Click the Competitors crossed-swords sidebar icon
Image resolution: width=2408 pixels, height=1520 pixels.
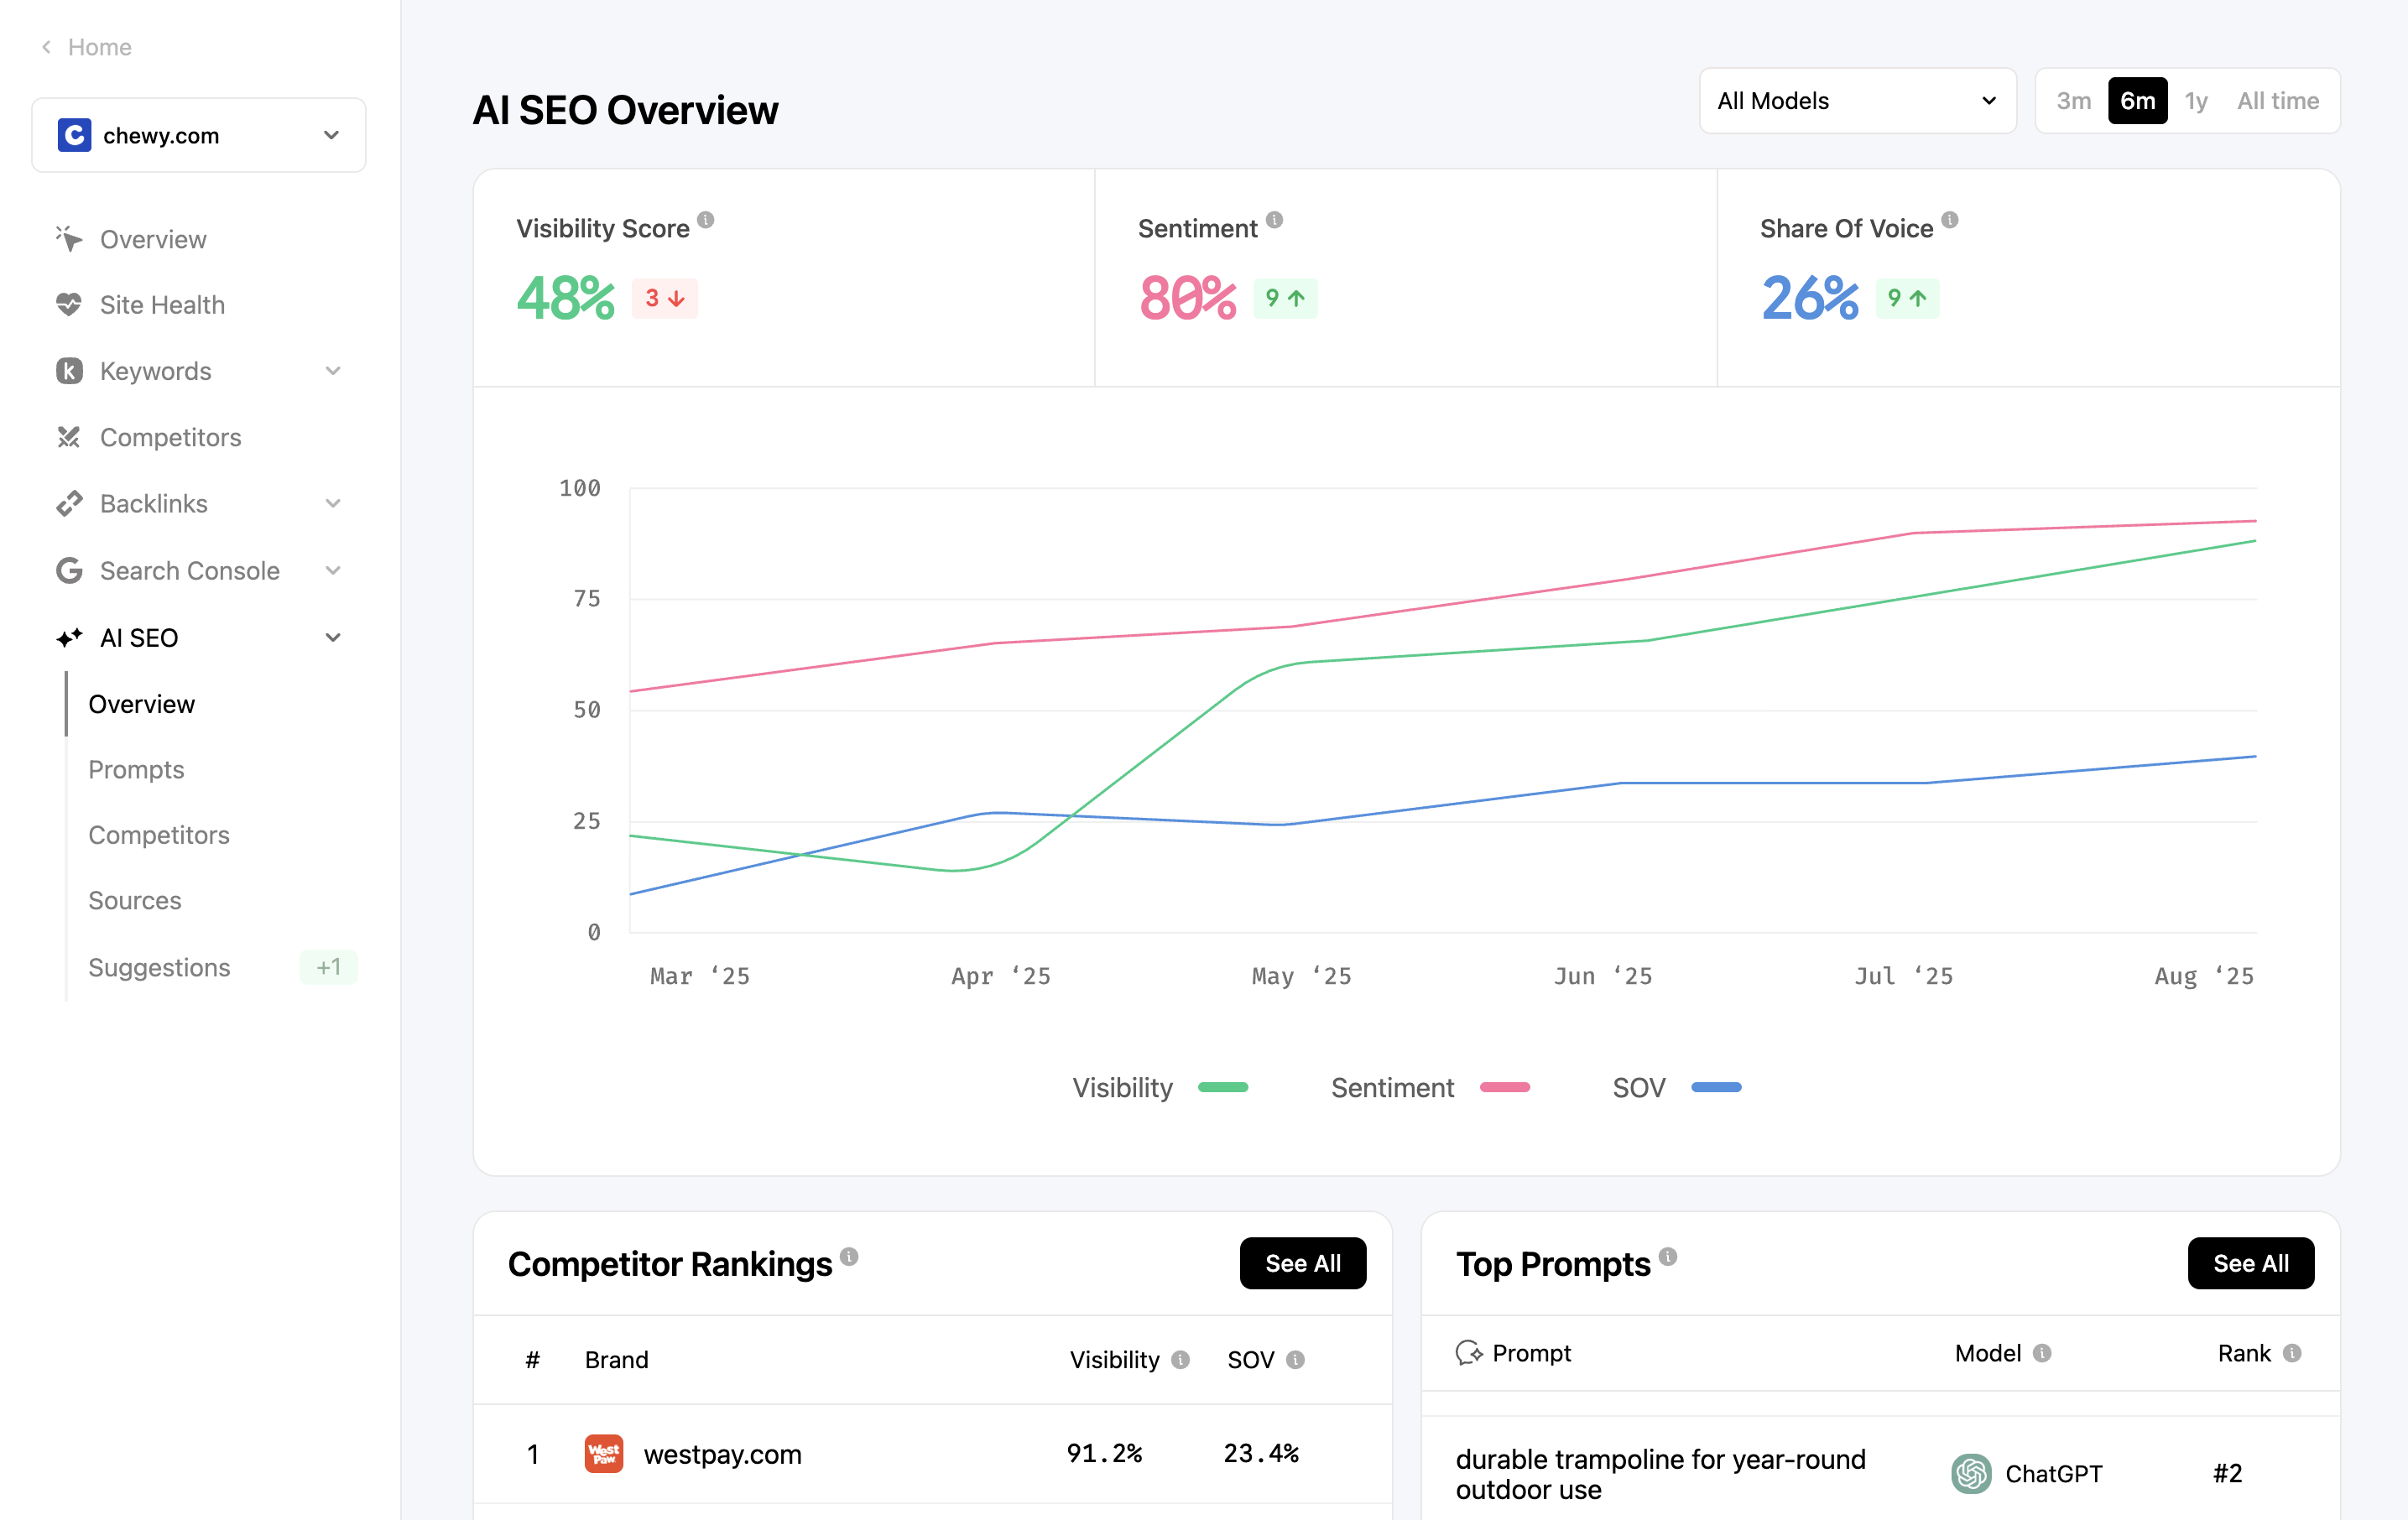tap(68, 437)
